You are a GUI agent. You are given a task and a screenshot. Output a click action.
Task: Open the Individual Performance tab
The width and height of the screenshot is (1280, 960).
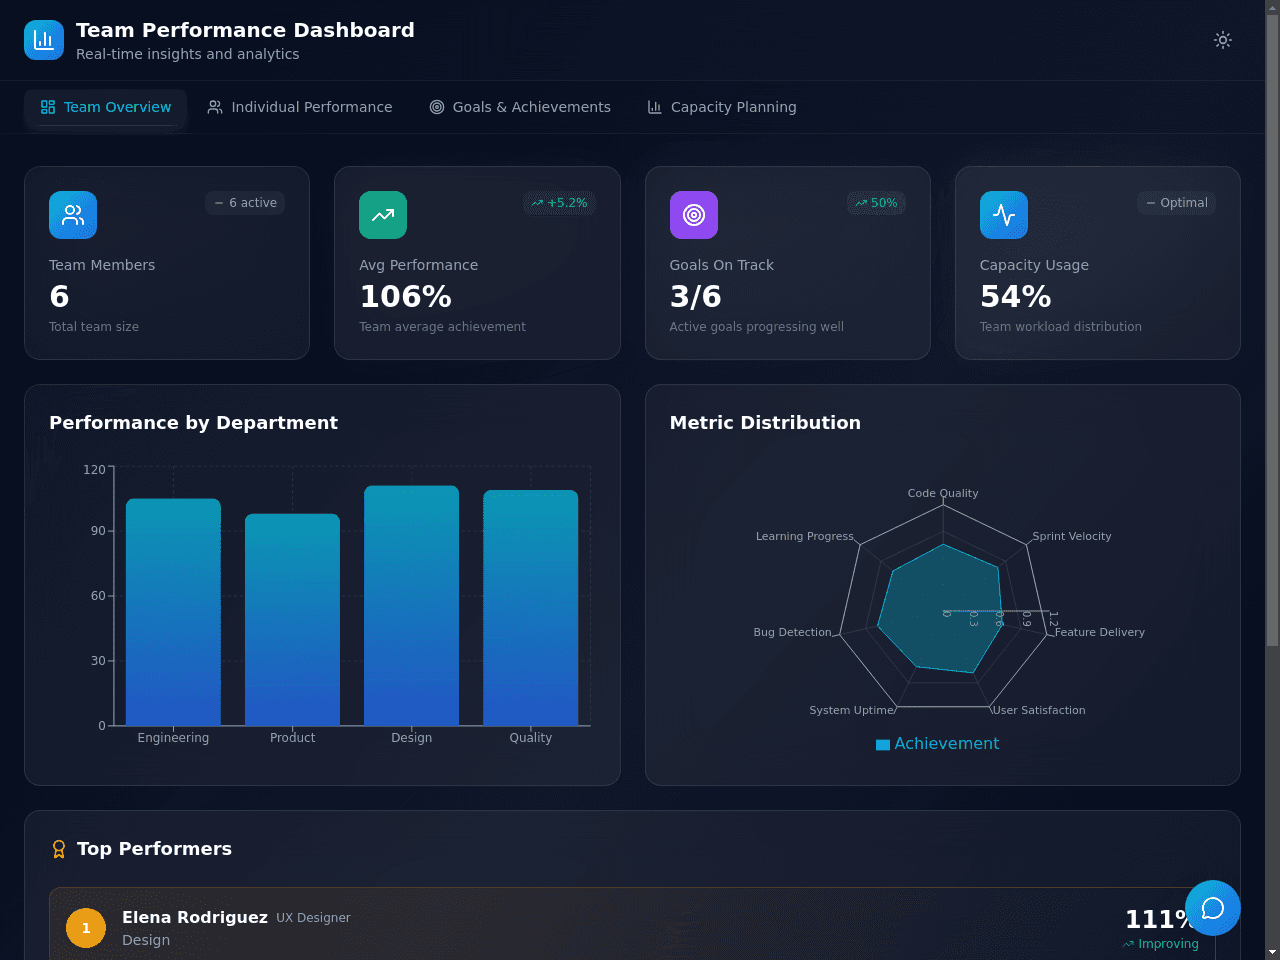point(299,107)
